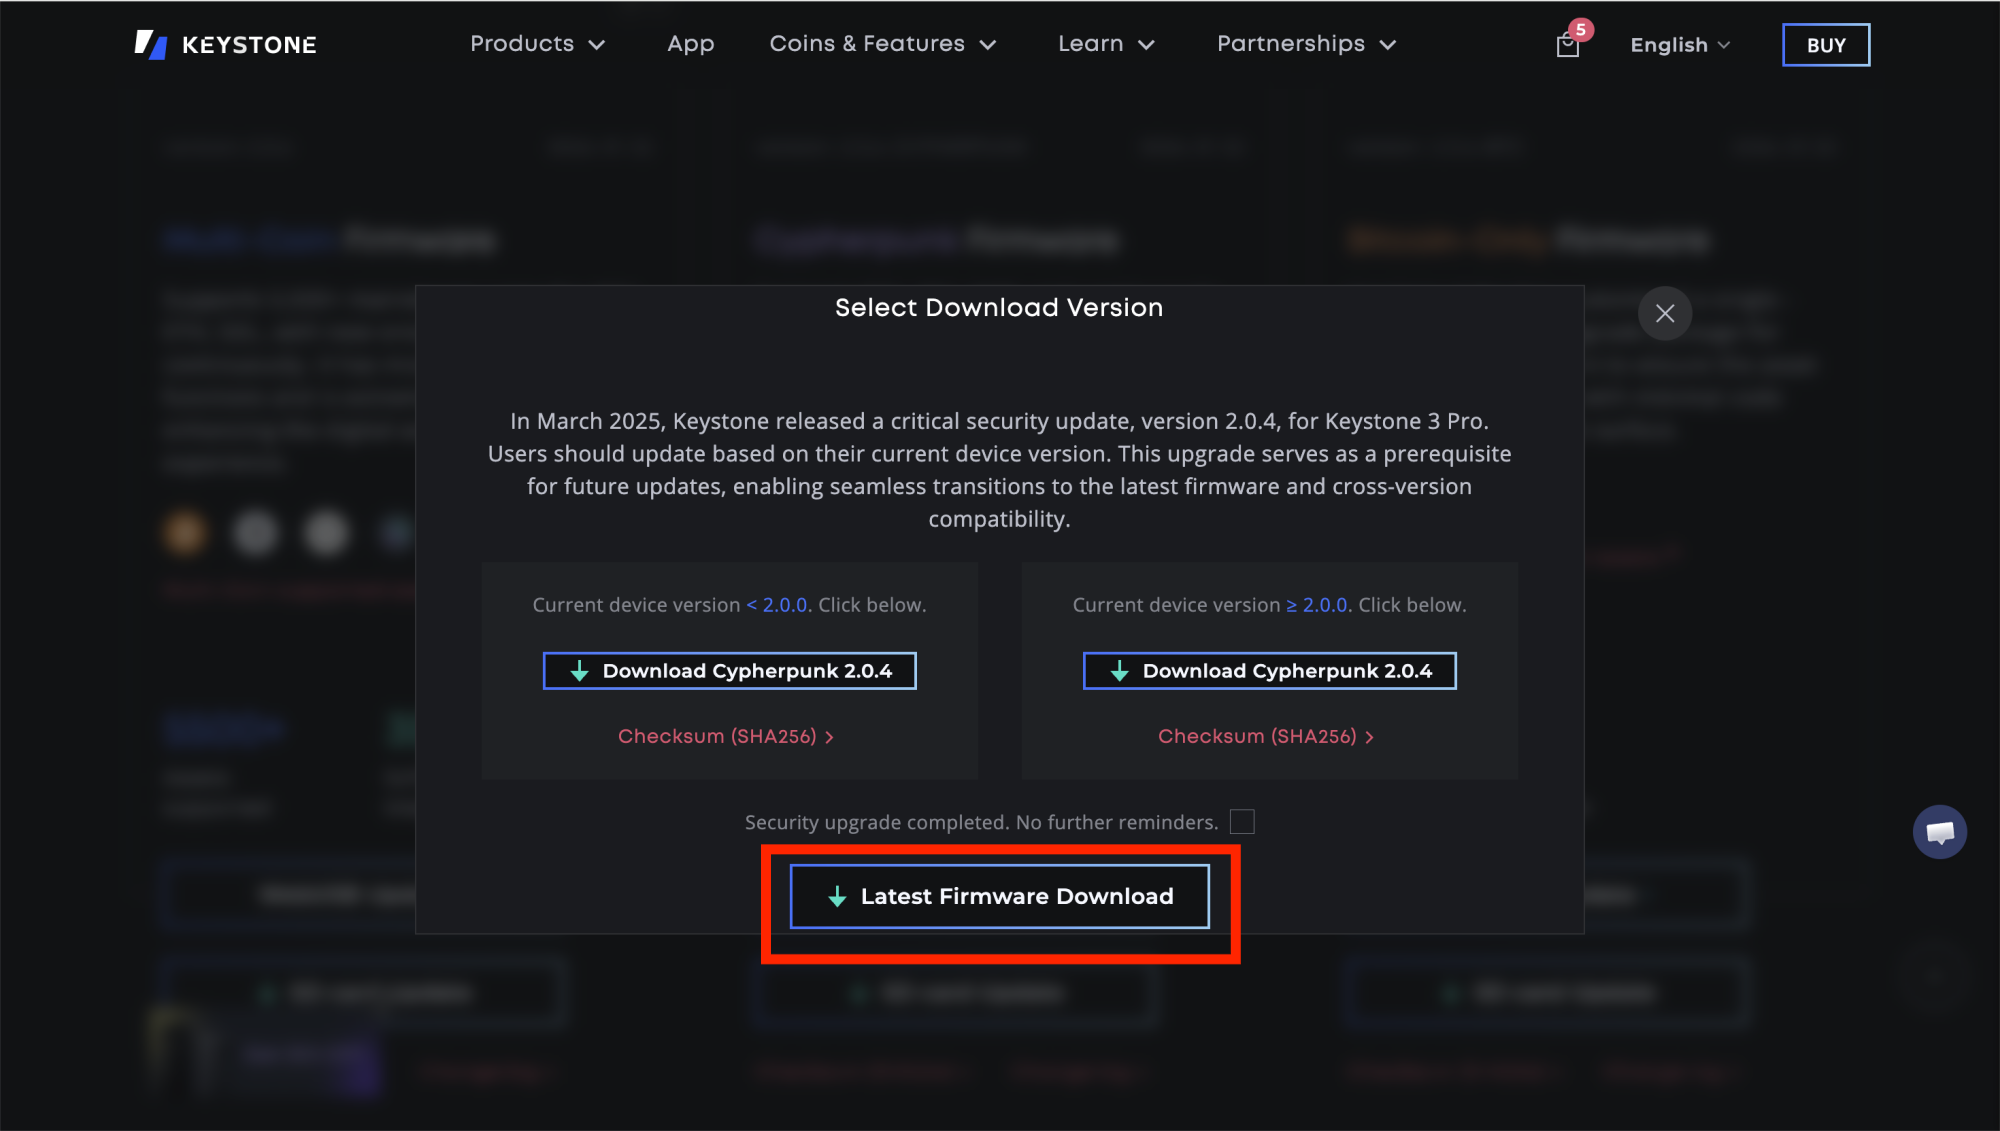Expand the Products dropdown menu

click(x=537, y=44)
